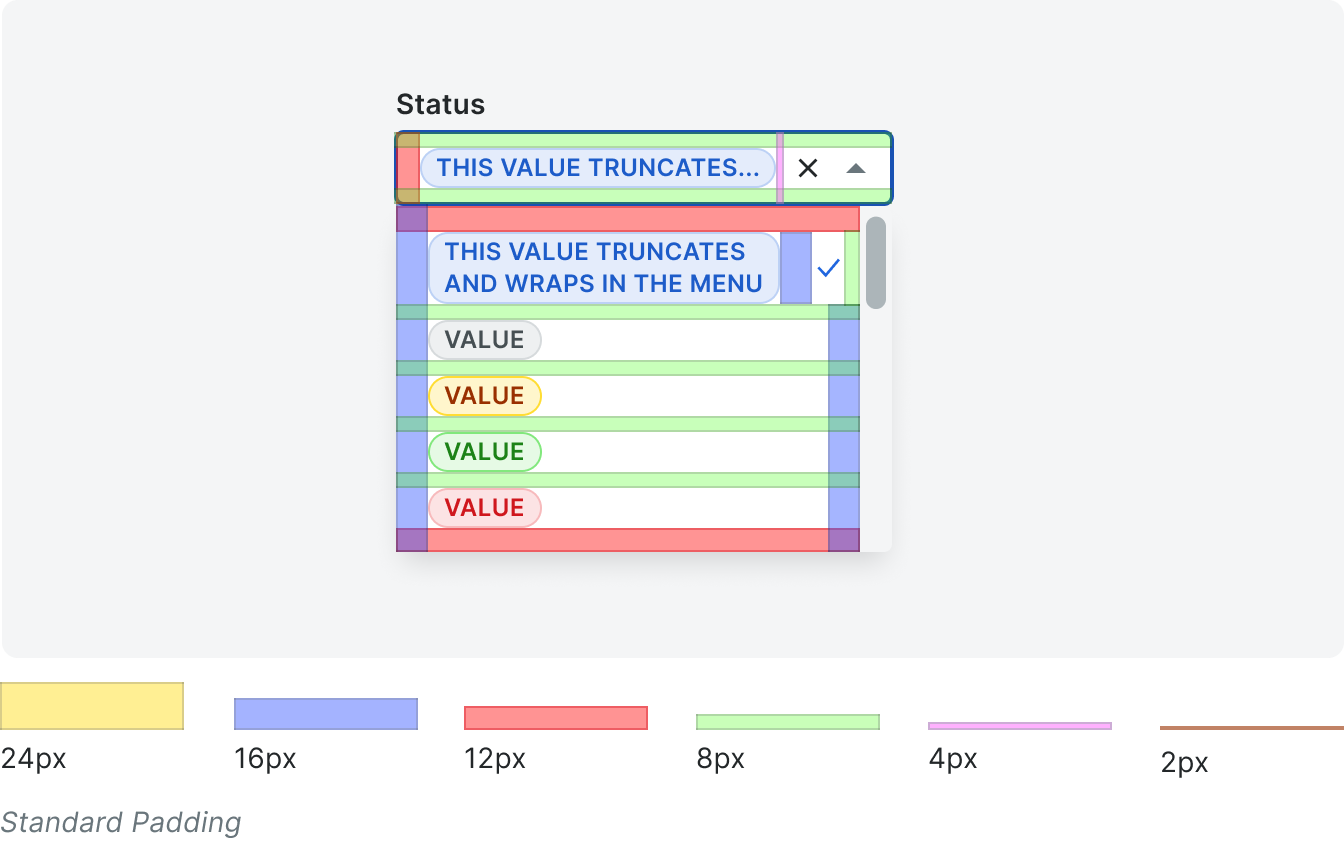Click the Status field label
Viewport: 1344px width, 842px height.
tap(440, 104)
